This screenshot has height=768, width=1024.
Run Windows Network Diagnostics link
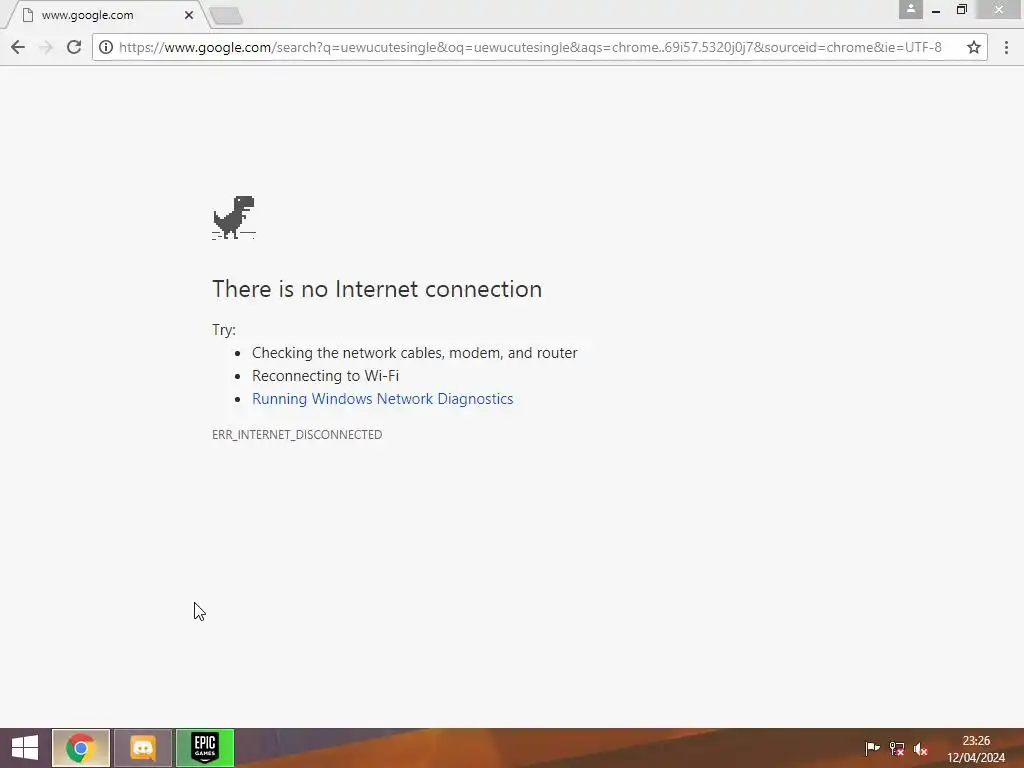pyautogui.click(x=383, y=398)
